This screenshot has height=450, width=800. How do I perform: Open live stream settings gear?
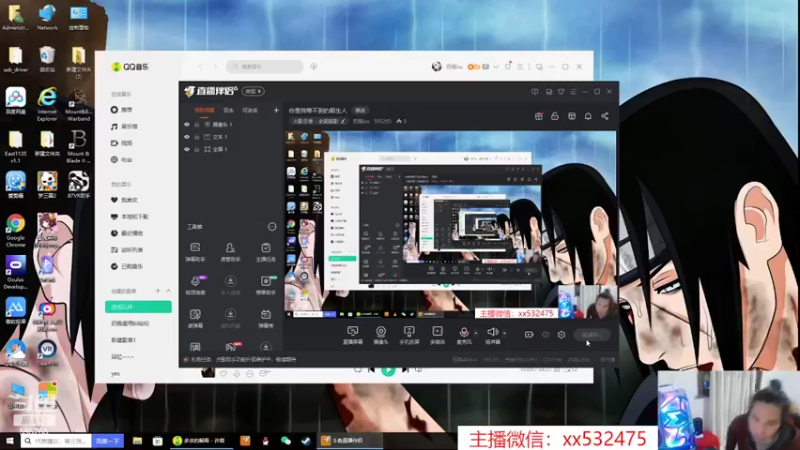(x=561, y=335)
